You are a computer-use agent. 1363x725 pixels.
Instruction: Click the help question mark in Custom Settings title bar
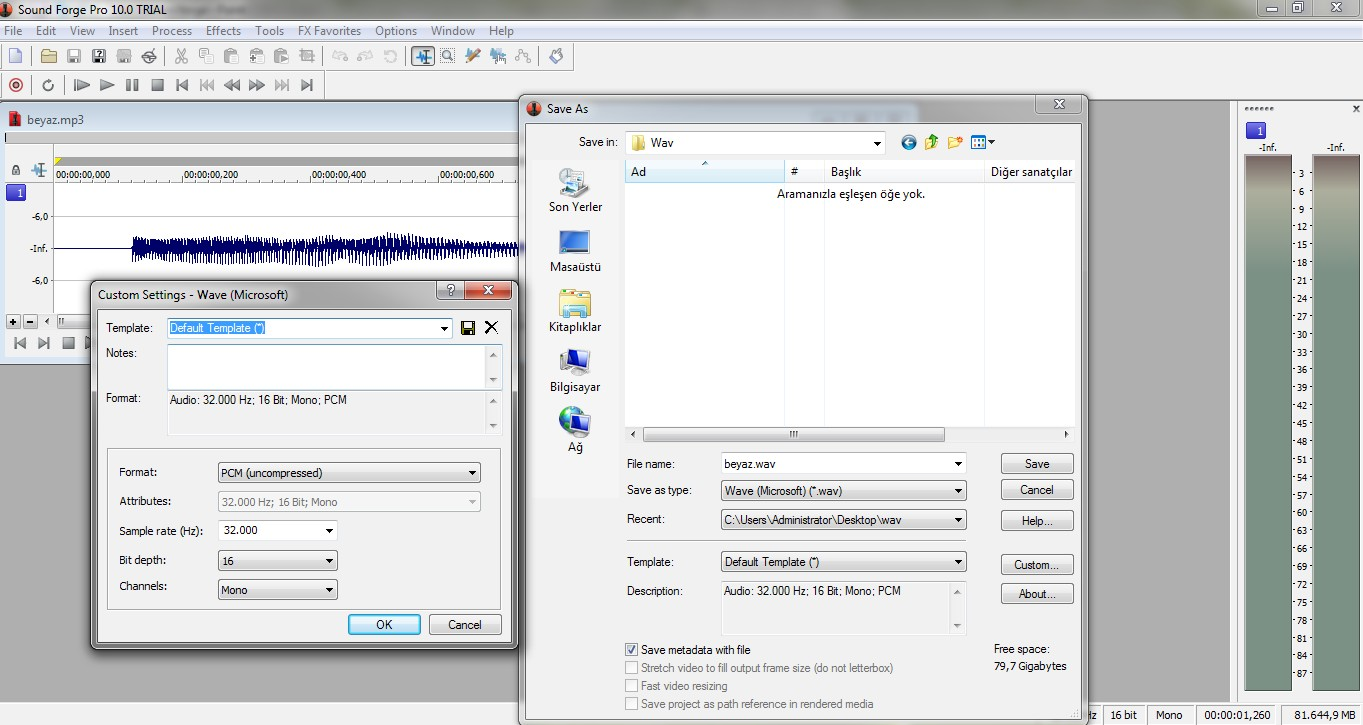click(x=451, y=290)
